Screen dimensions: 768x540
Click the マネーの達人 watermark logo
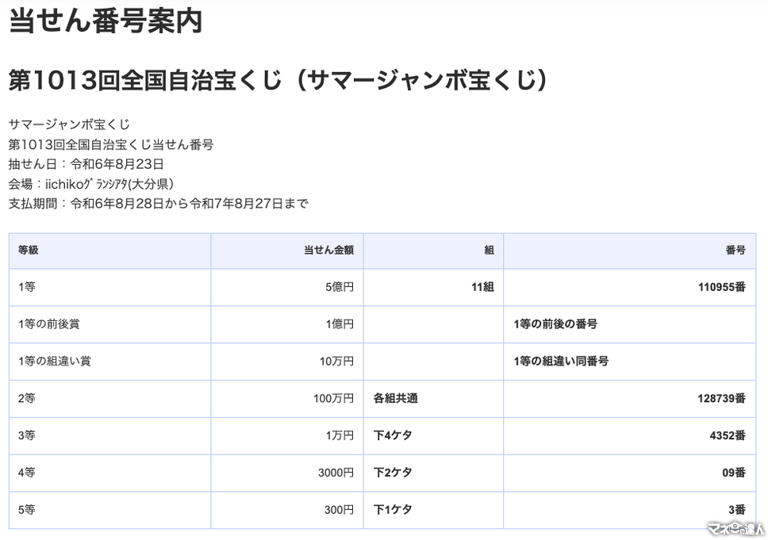736,529
